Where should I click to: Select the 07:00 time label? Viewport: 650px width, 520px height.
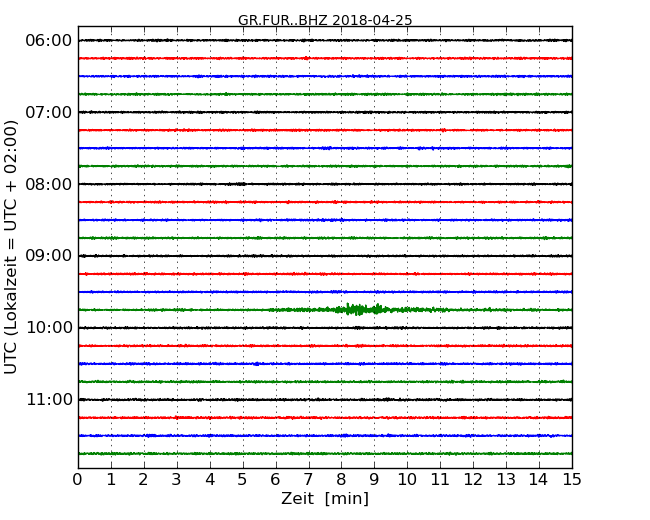49,112
